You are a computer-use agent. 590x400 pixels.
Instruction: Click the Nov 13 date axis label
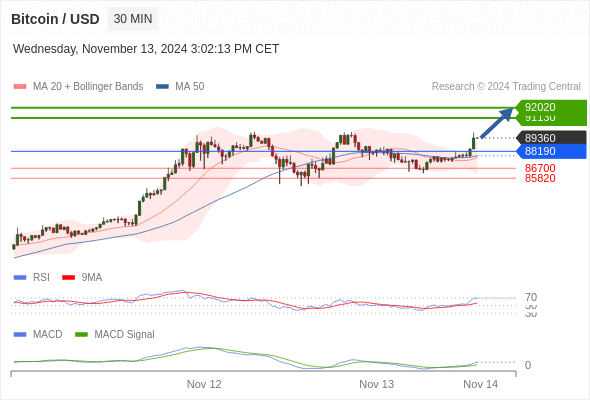(x=376, y=384)
